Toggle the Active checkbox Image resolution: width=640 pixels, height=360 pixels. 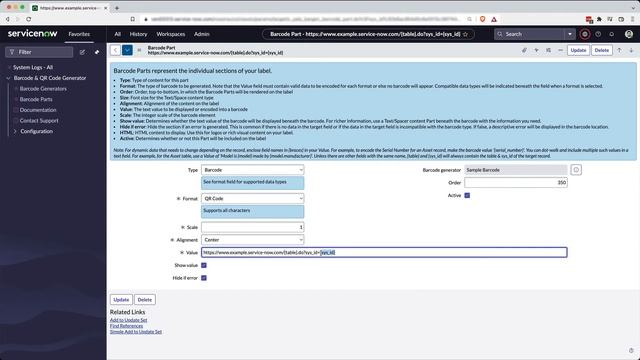467,196
